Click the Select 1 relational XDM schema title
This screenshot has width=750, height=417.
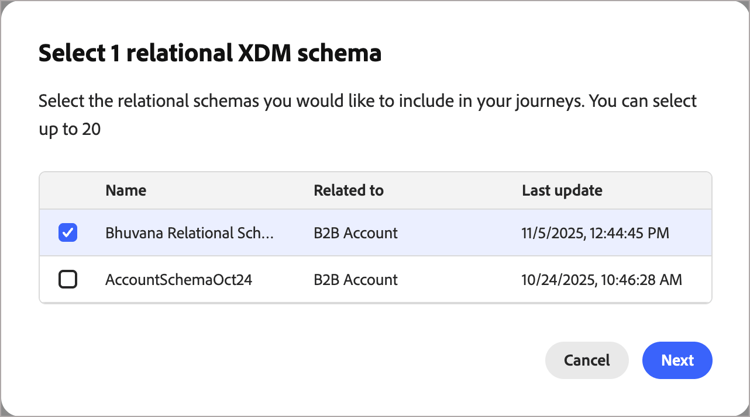210,54
